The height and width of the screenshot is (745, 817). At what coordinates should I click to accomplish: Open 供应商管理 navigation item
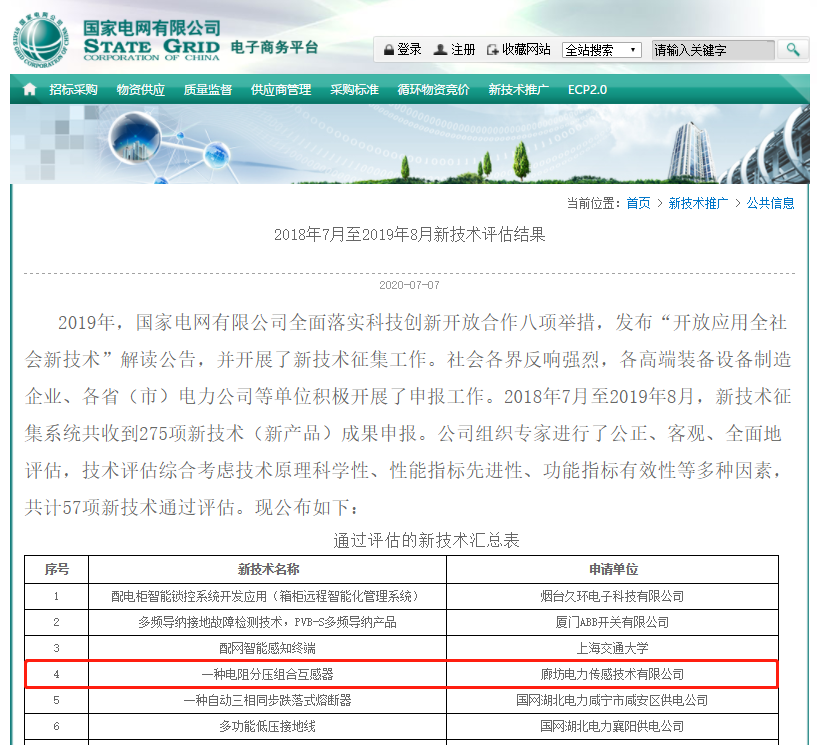[x=280, y=89]
